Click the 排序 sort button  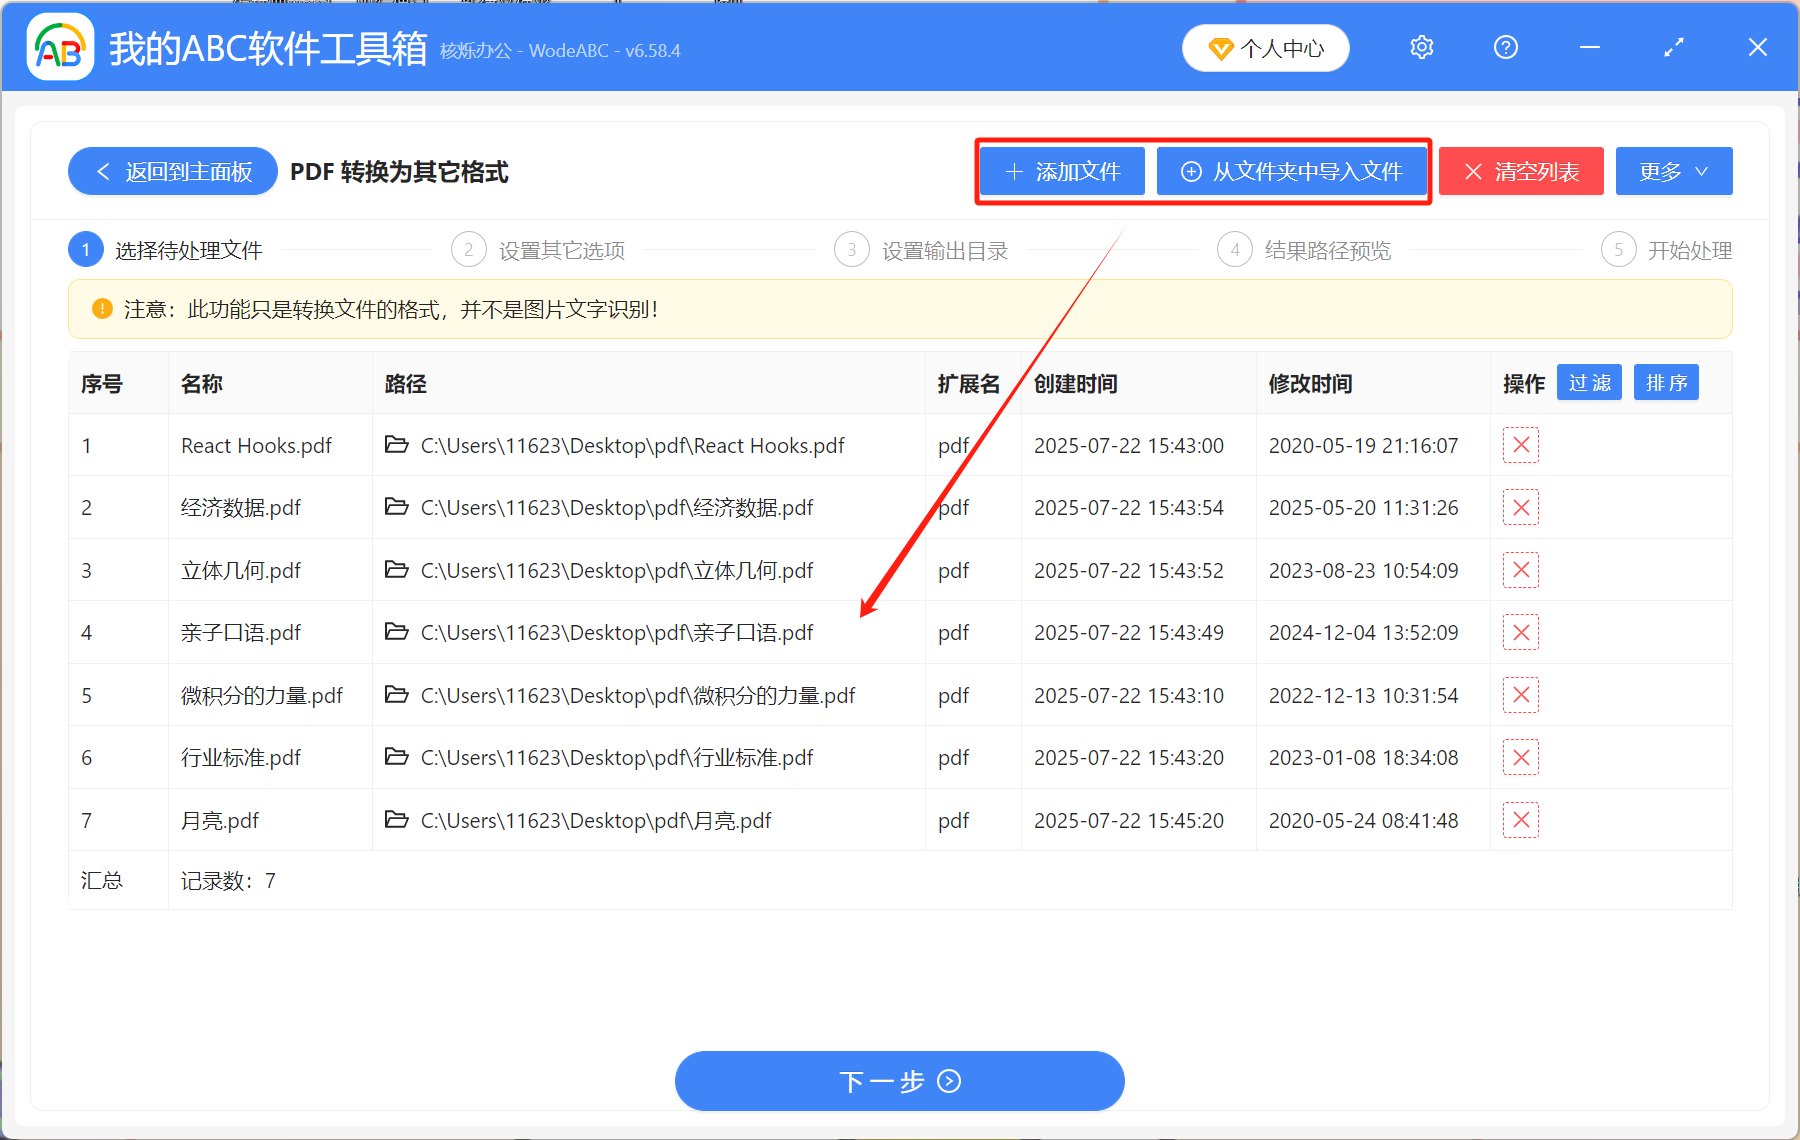tap(1666, 382)
